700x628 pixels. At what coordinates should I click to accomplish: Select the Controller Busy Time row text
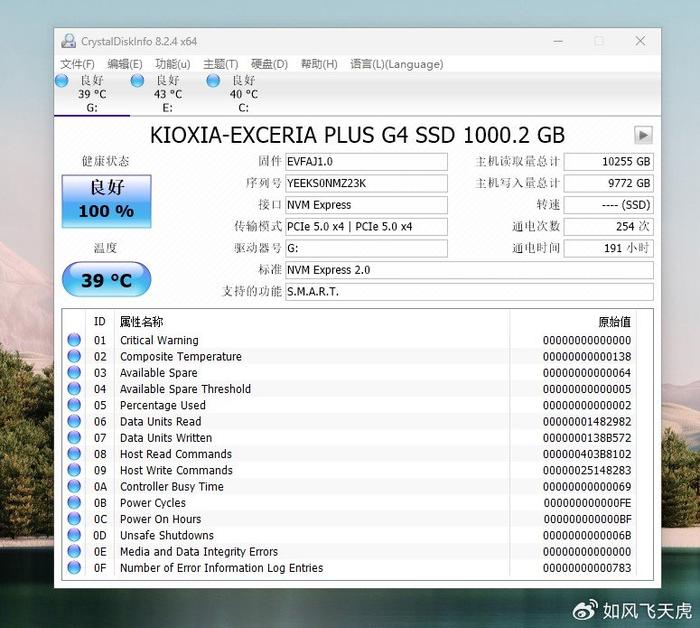(172, 487)
